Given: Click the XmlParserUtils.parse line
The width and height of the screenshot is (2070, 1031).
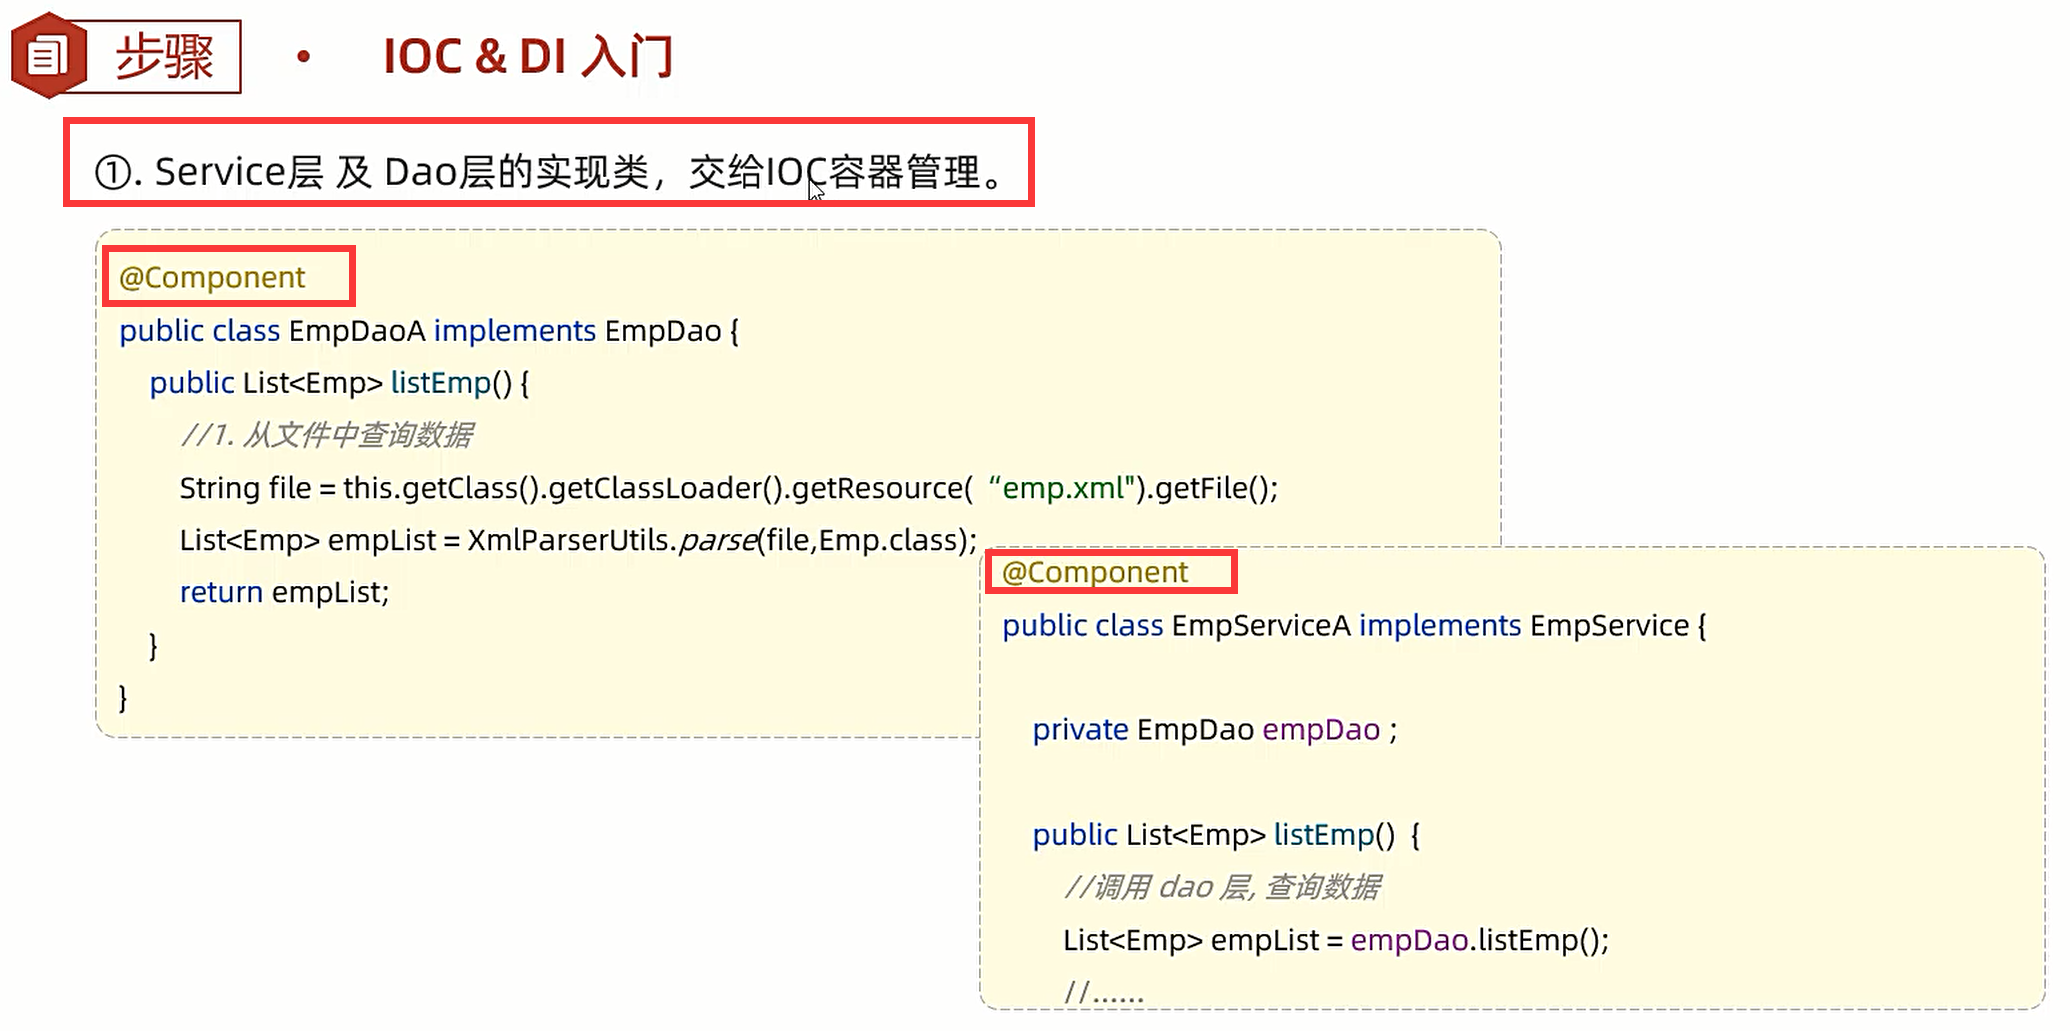Looking at the screenshot, I should coord(578,540).
